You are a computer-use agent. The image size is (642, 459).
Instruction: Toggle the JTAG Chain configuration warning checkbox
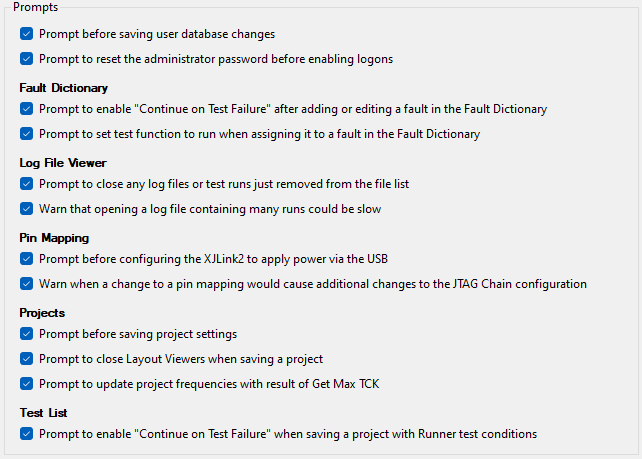point(26,284)
